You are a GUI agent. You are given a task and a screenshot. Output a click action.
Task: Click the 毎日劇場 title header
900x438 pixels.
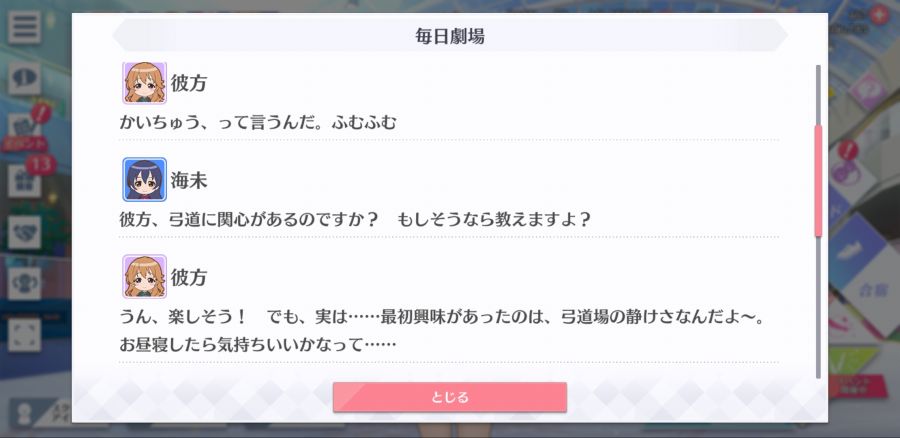(x=450, y=36)
